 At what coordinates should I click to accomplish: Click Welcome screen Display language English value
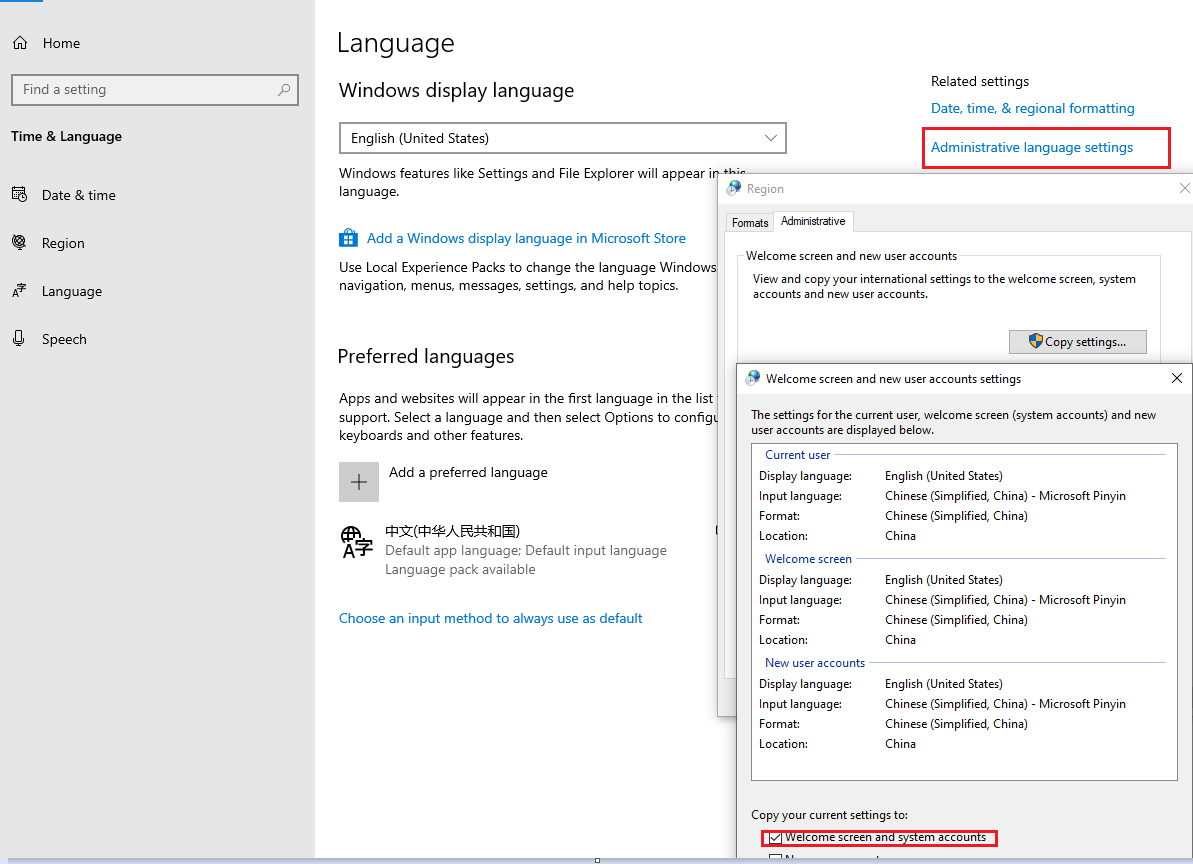[x=943, y=580]
